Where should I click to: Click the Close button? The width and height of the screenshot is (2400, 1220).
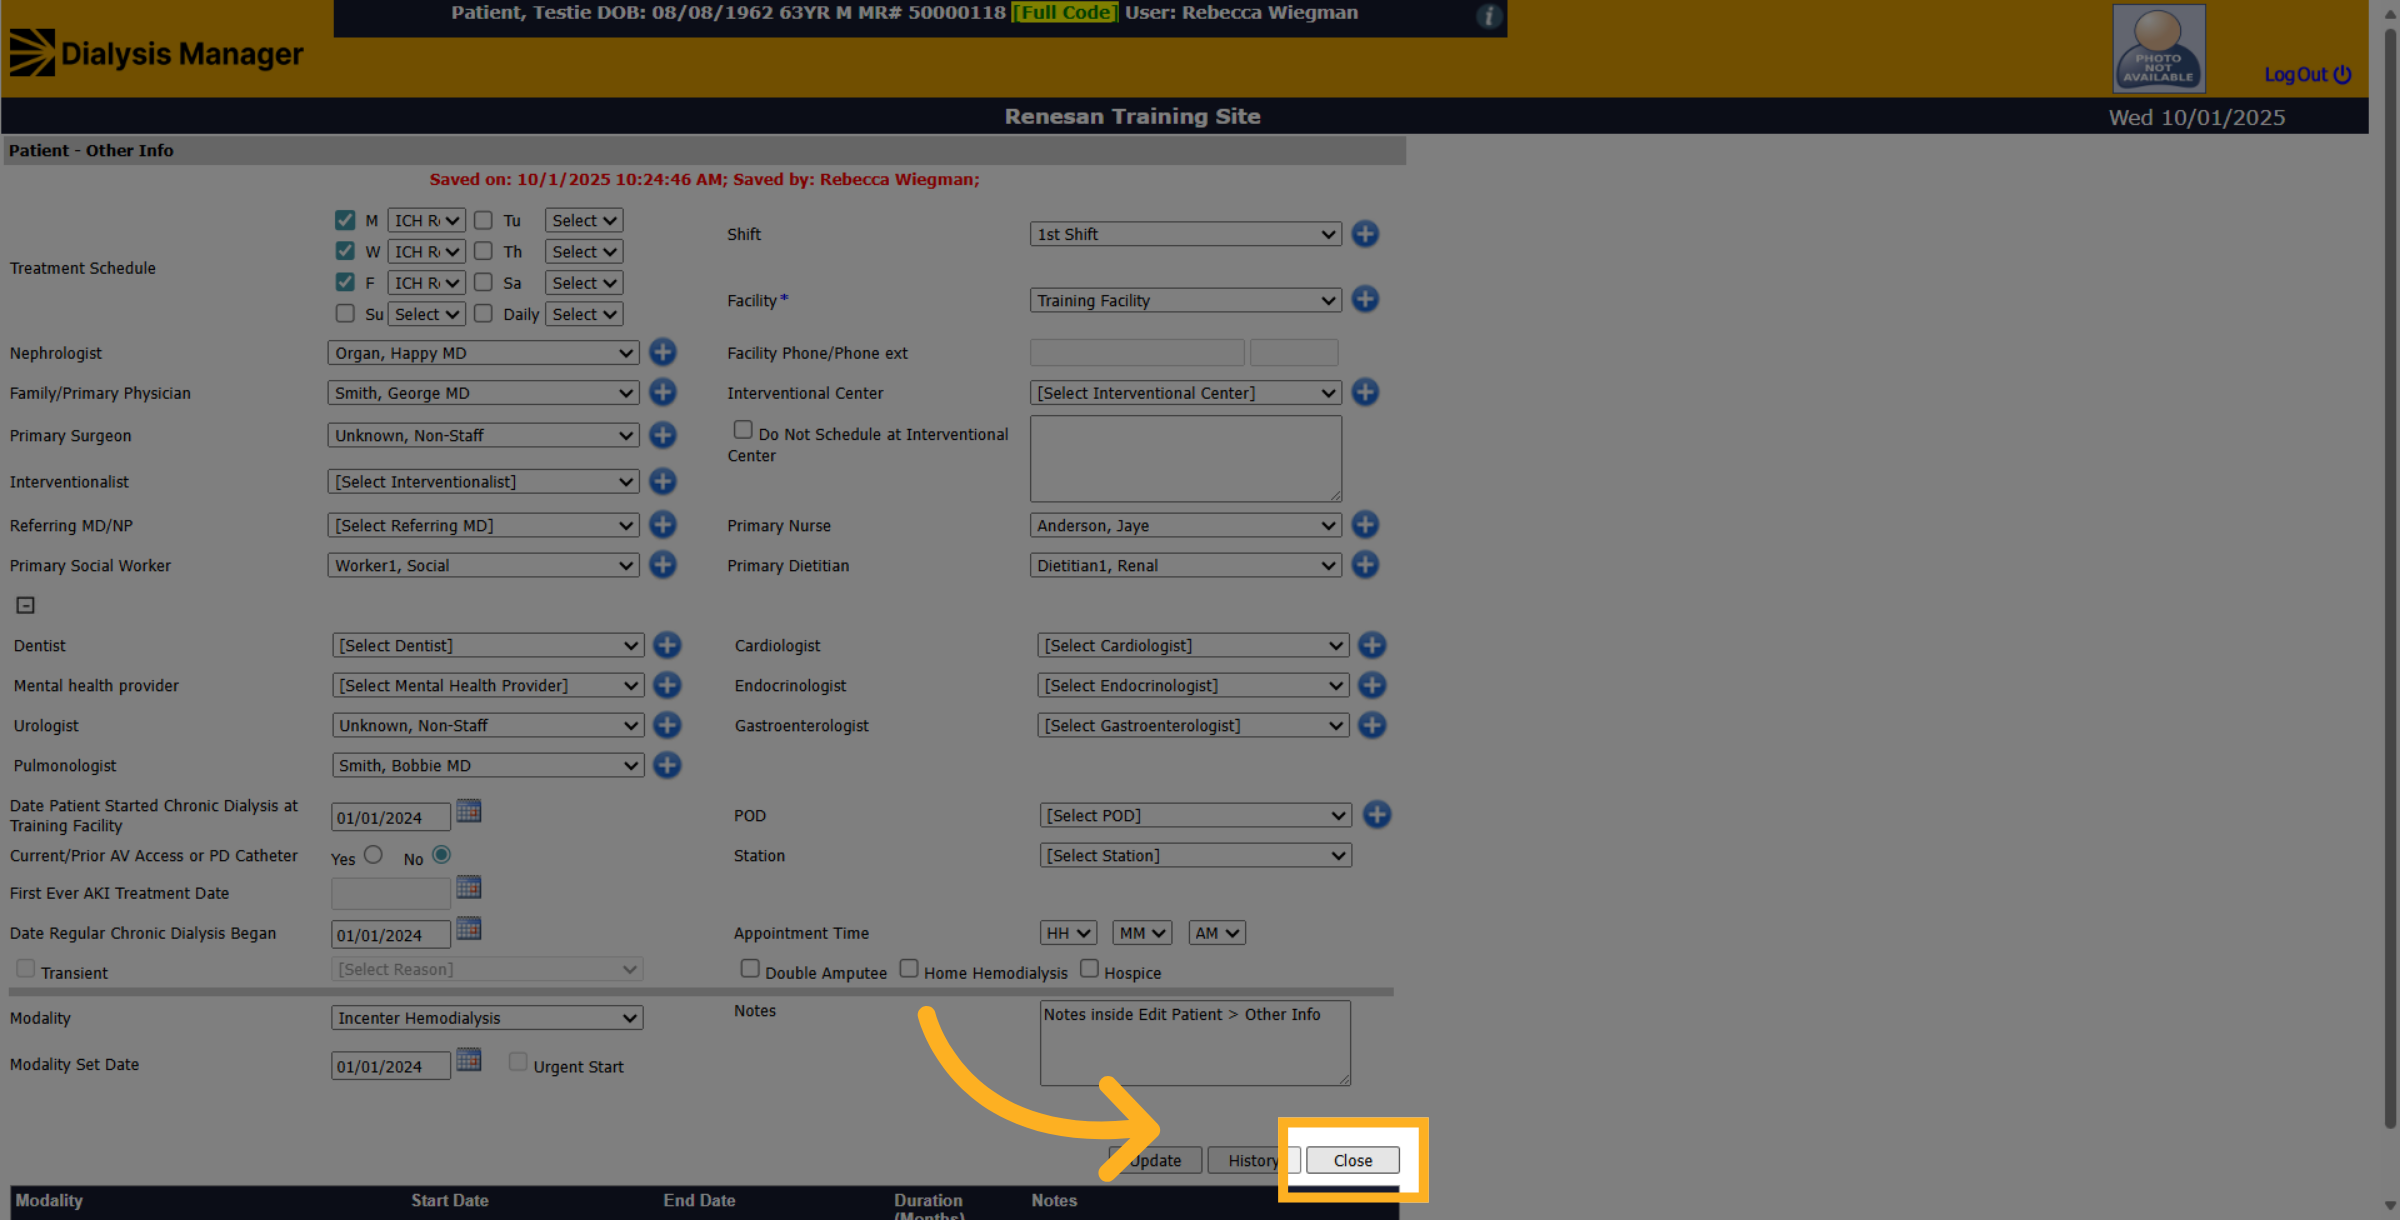pyautogui.click(x=1352, y=1160)
